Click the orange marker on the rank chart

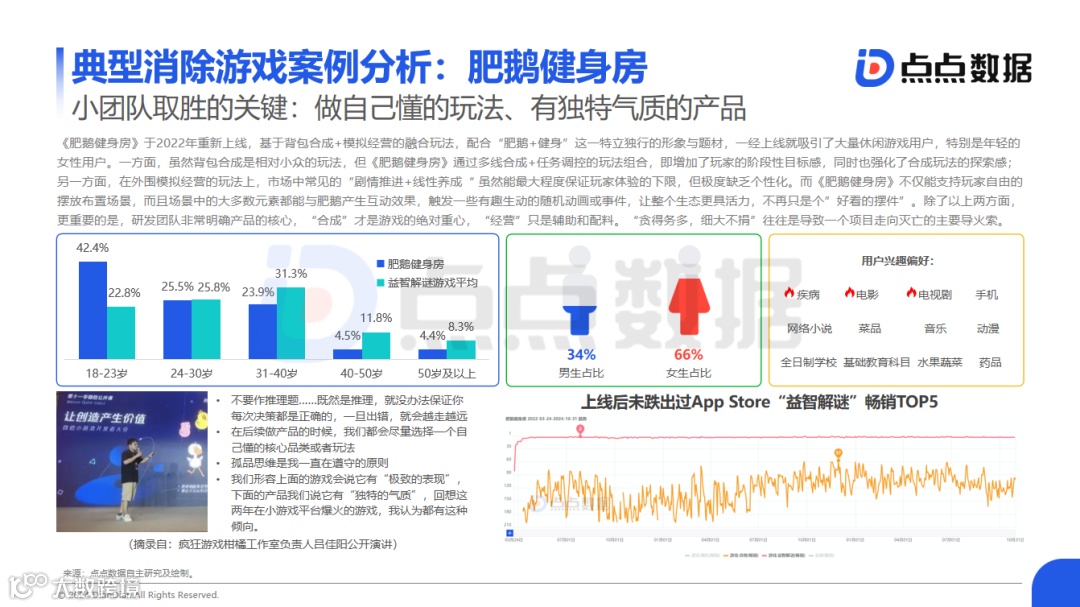pyautogui.click(x=838, y=453)
